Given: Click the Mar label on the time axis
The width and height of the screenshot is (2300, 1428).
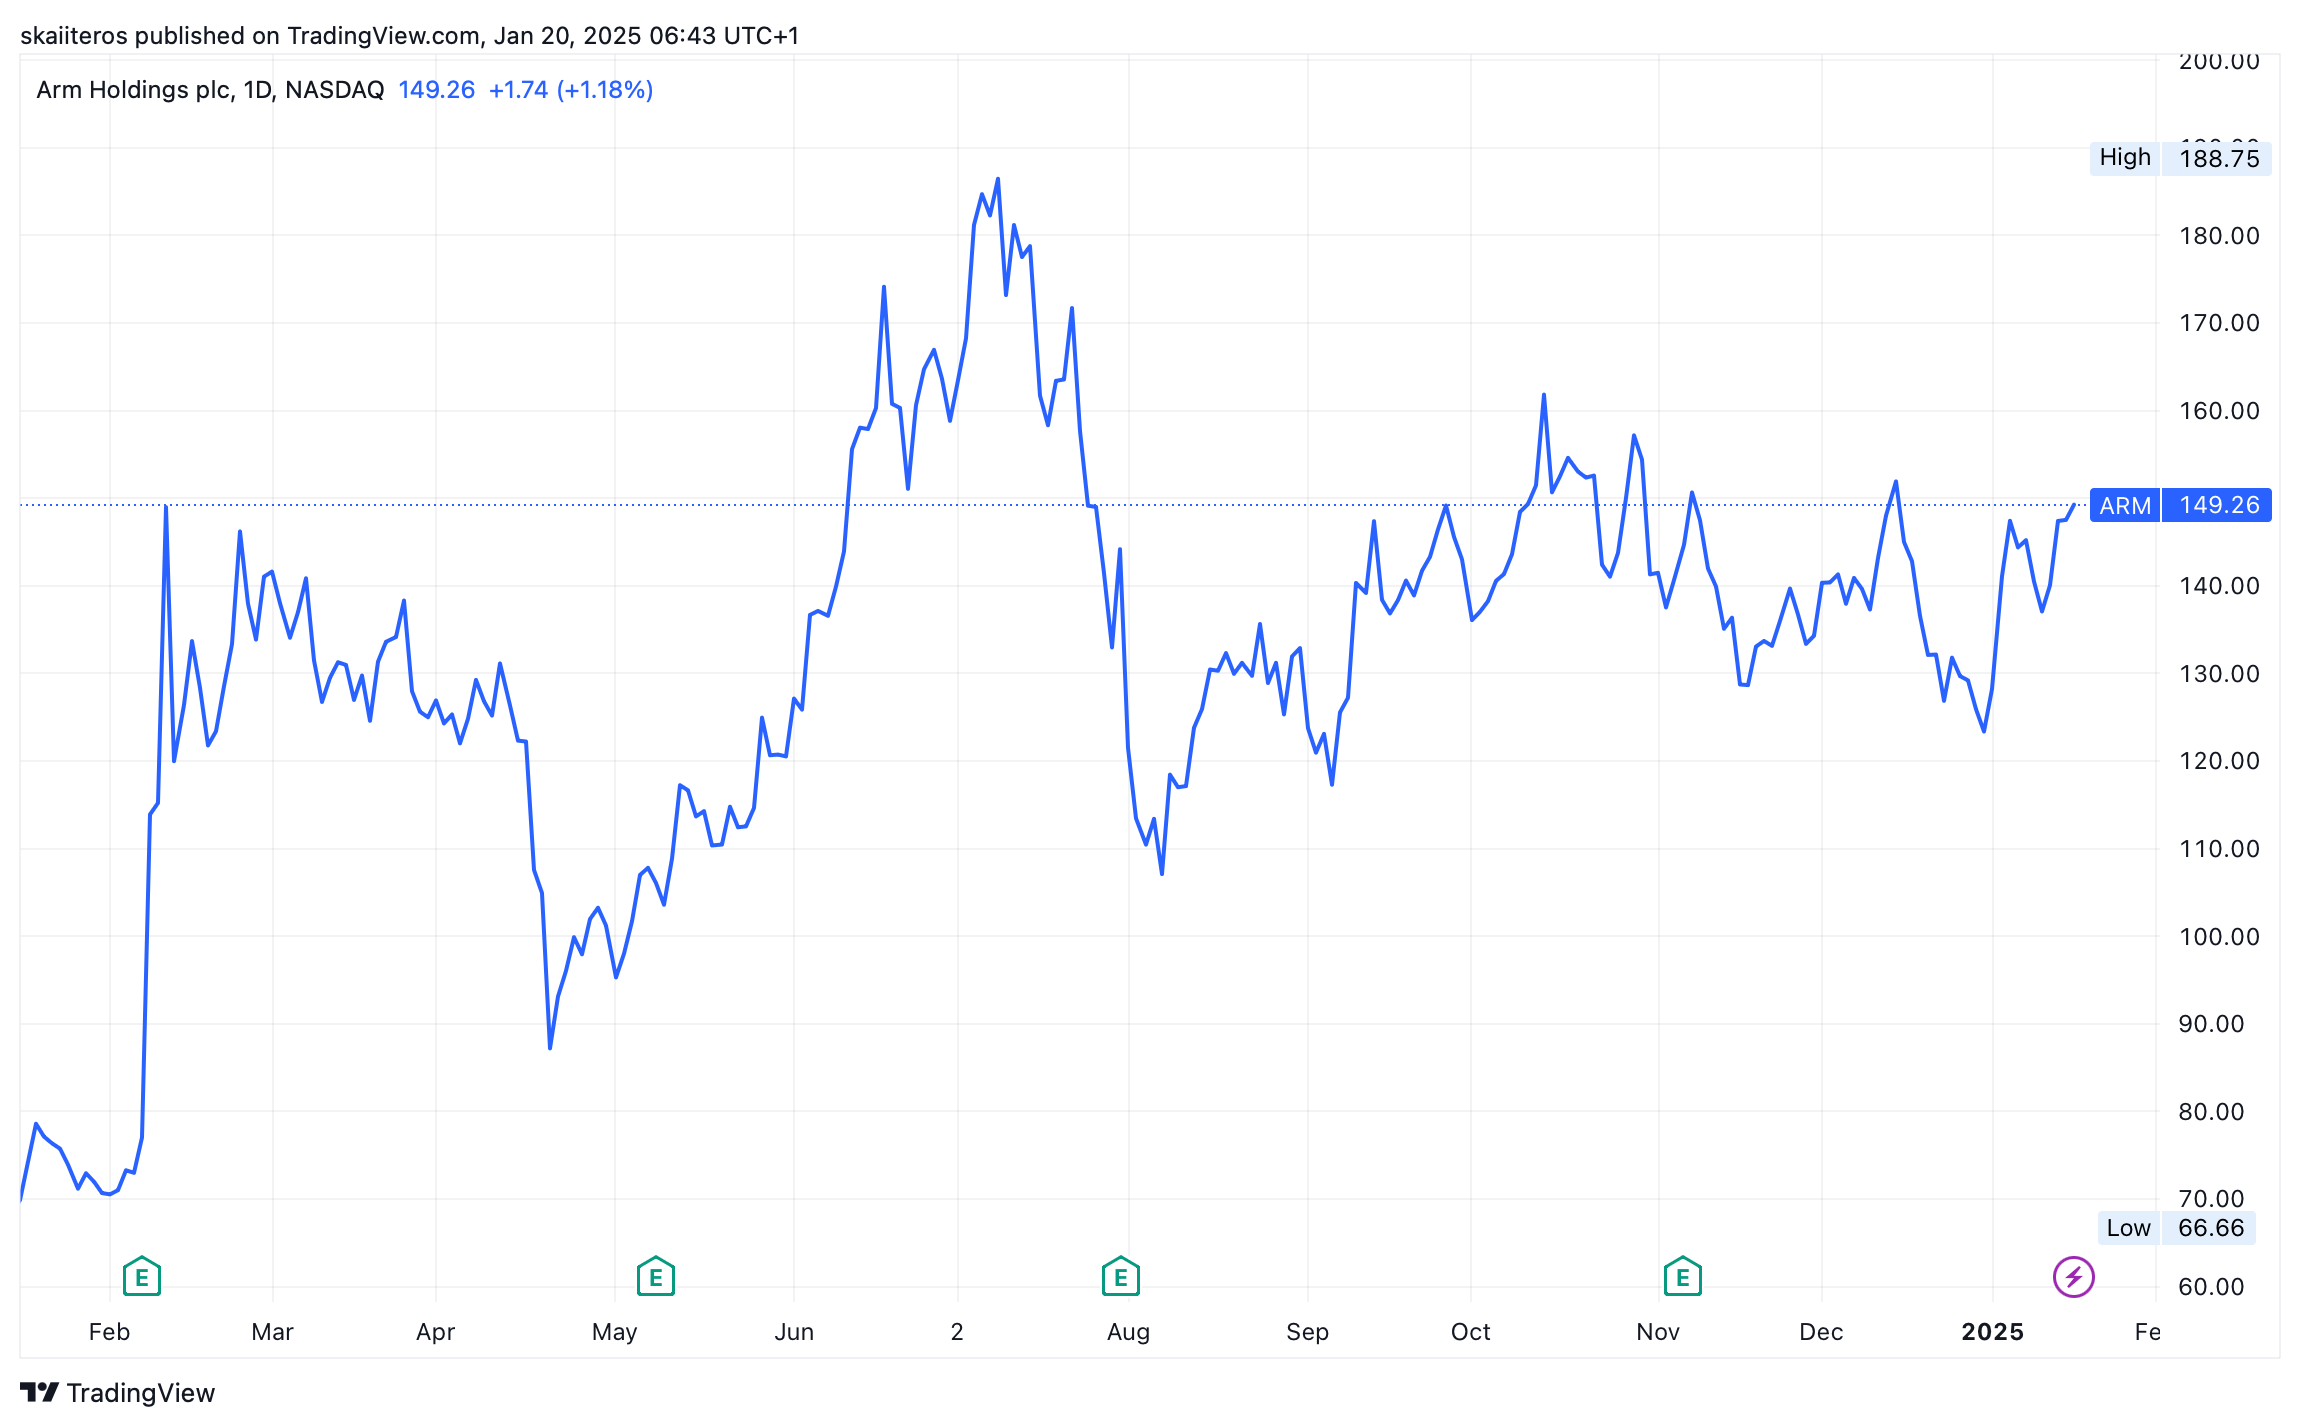Looking at the screenshot, I should pyautogui.click(x=273, y=1332).
